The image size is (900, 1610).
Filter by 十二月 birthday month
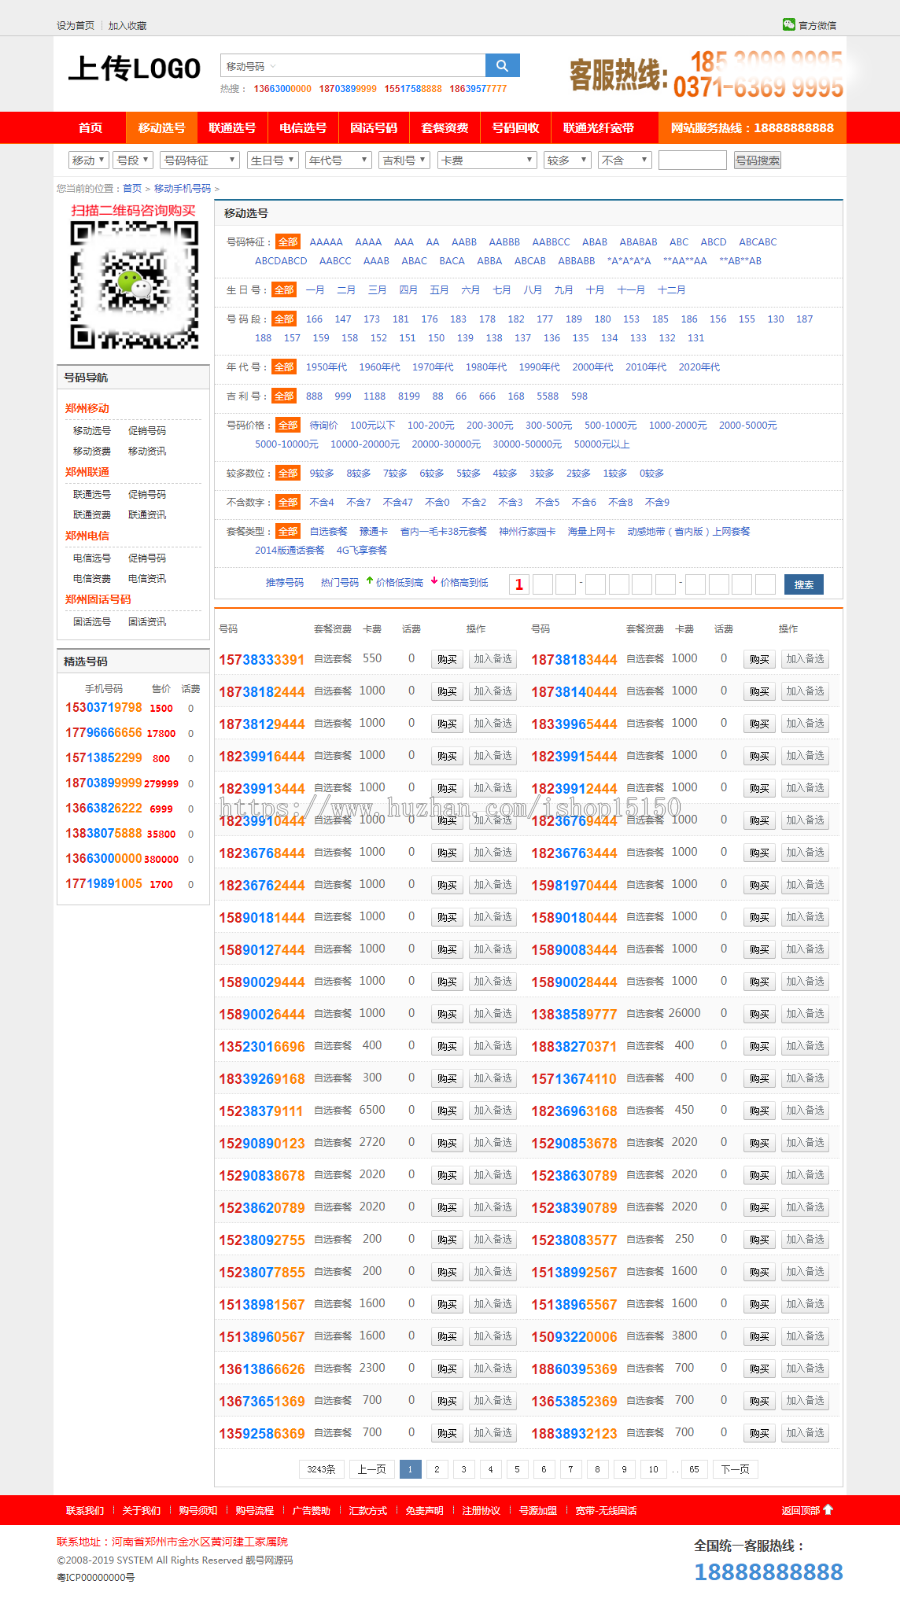(672, 290)
